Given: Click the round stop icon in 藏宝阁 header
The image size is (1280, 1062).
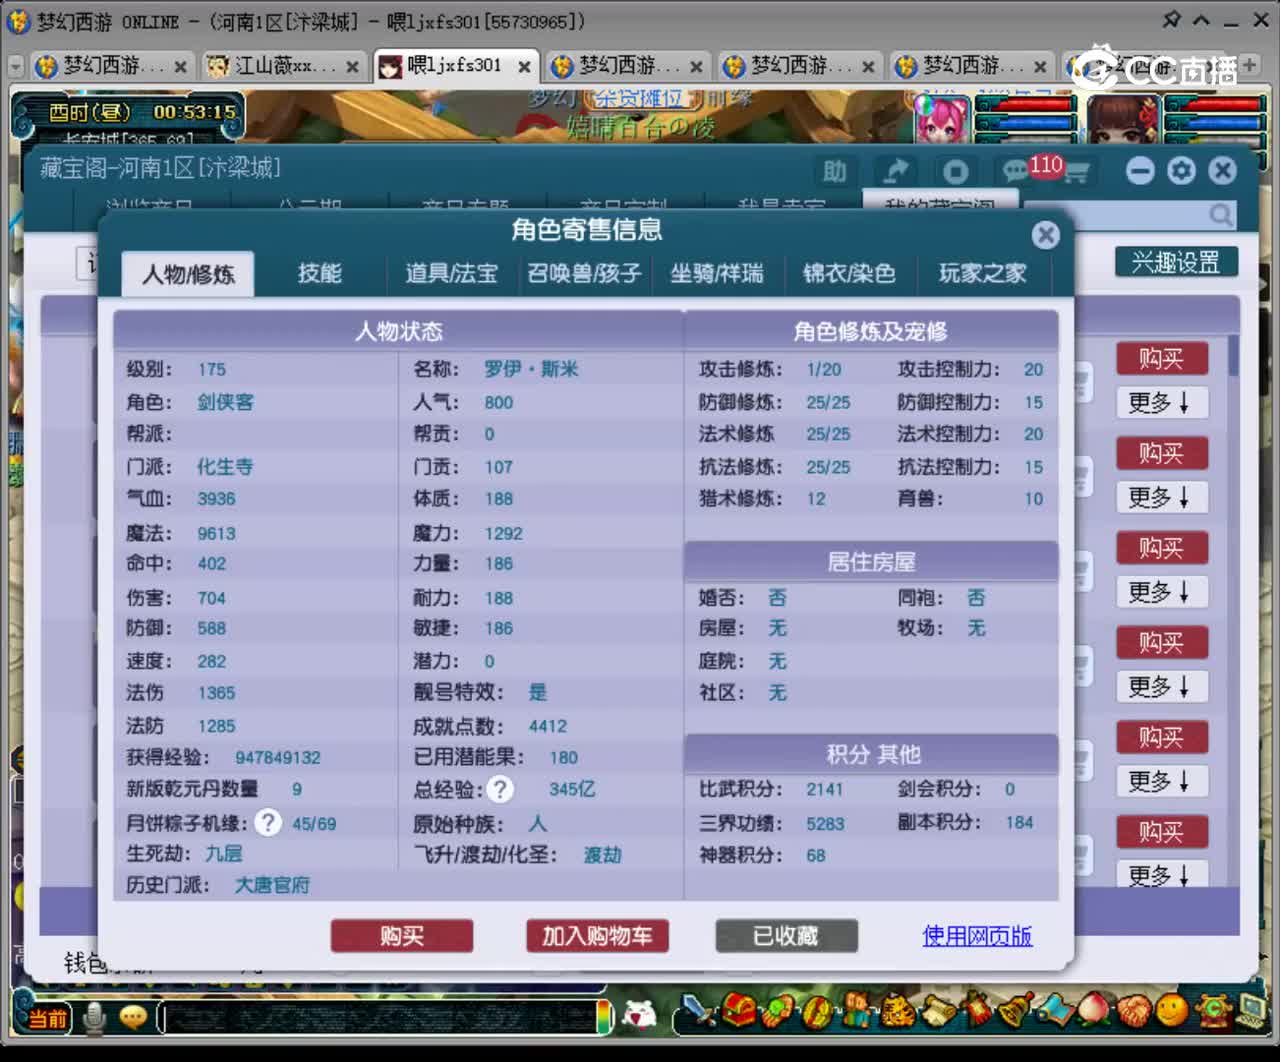Looking at the screenshot, I should point(955,171).
